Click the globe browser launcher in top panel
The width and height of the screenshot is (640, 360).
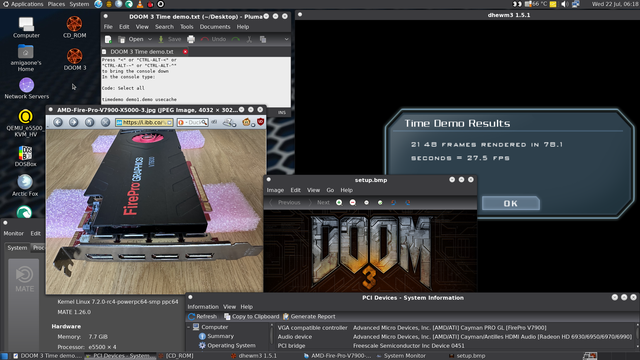pos(98,4)
